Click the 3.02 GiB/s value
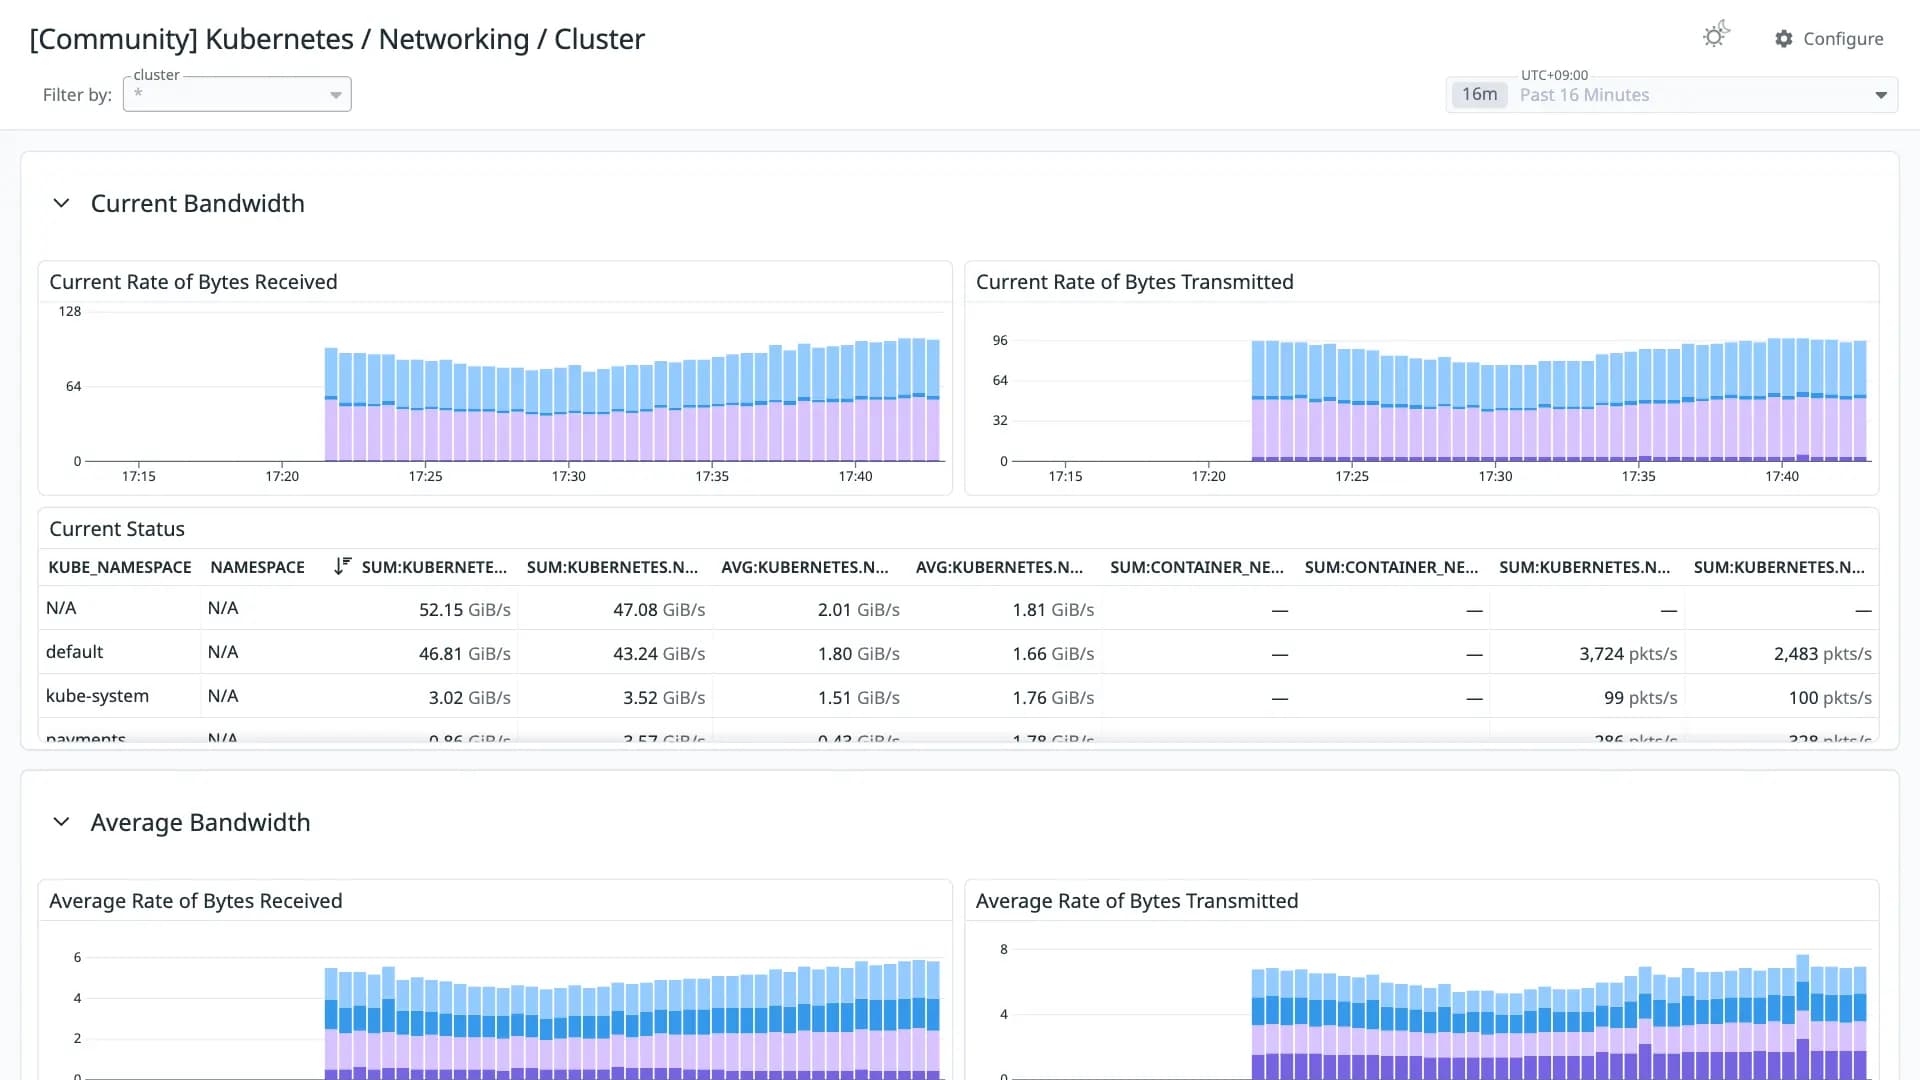Image resolution: width=1920 pixels, height=1080 pixels. (x=470, y=697)
